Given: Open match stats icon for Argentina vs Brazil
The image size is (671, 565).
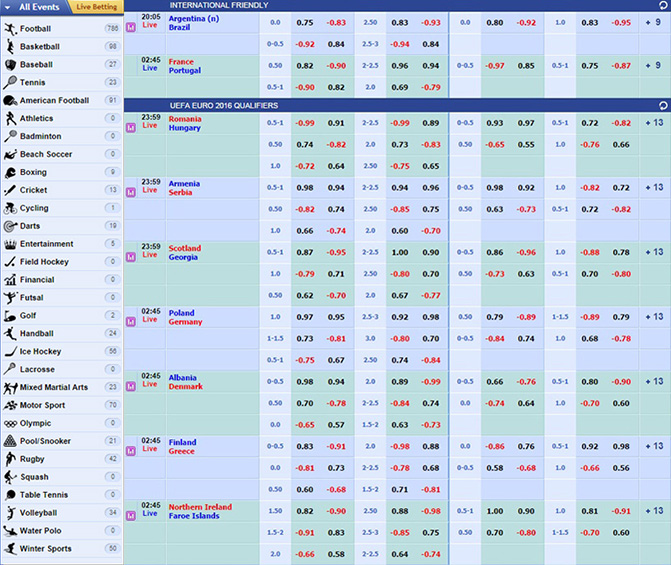Looking at the screenshot, I should (x=131, y=27).
